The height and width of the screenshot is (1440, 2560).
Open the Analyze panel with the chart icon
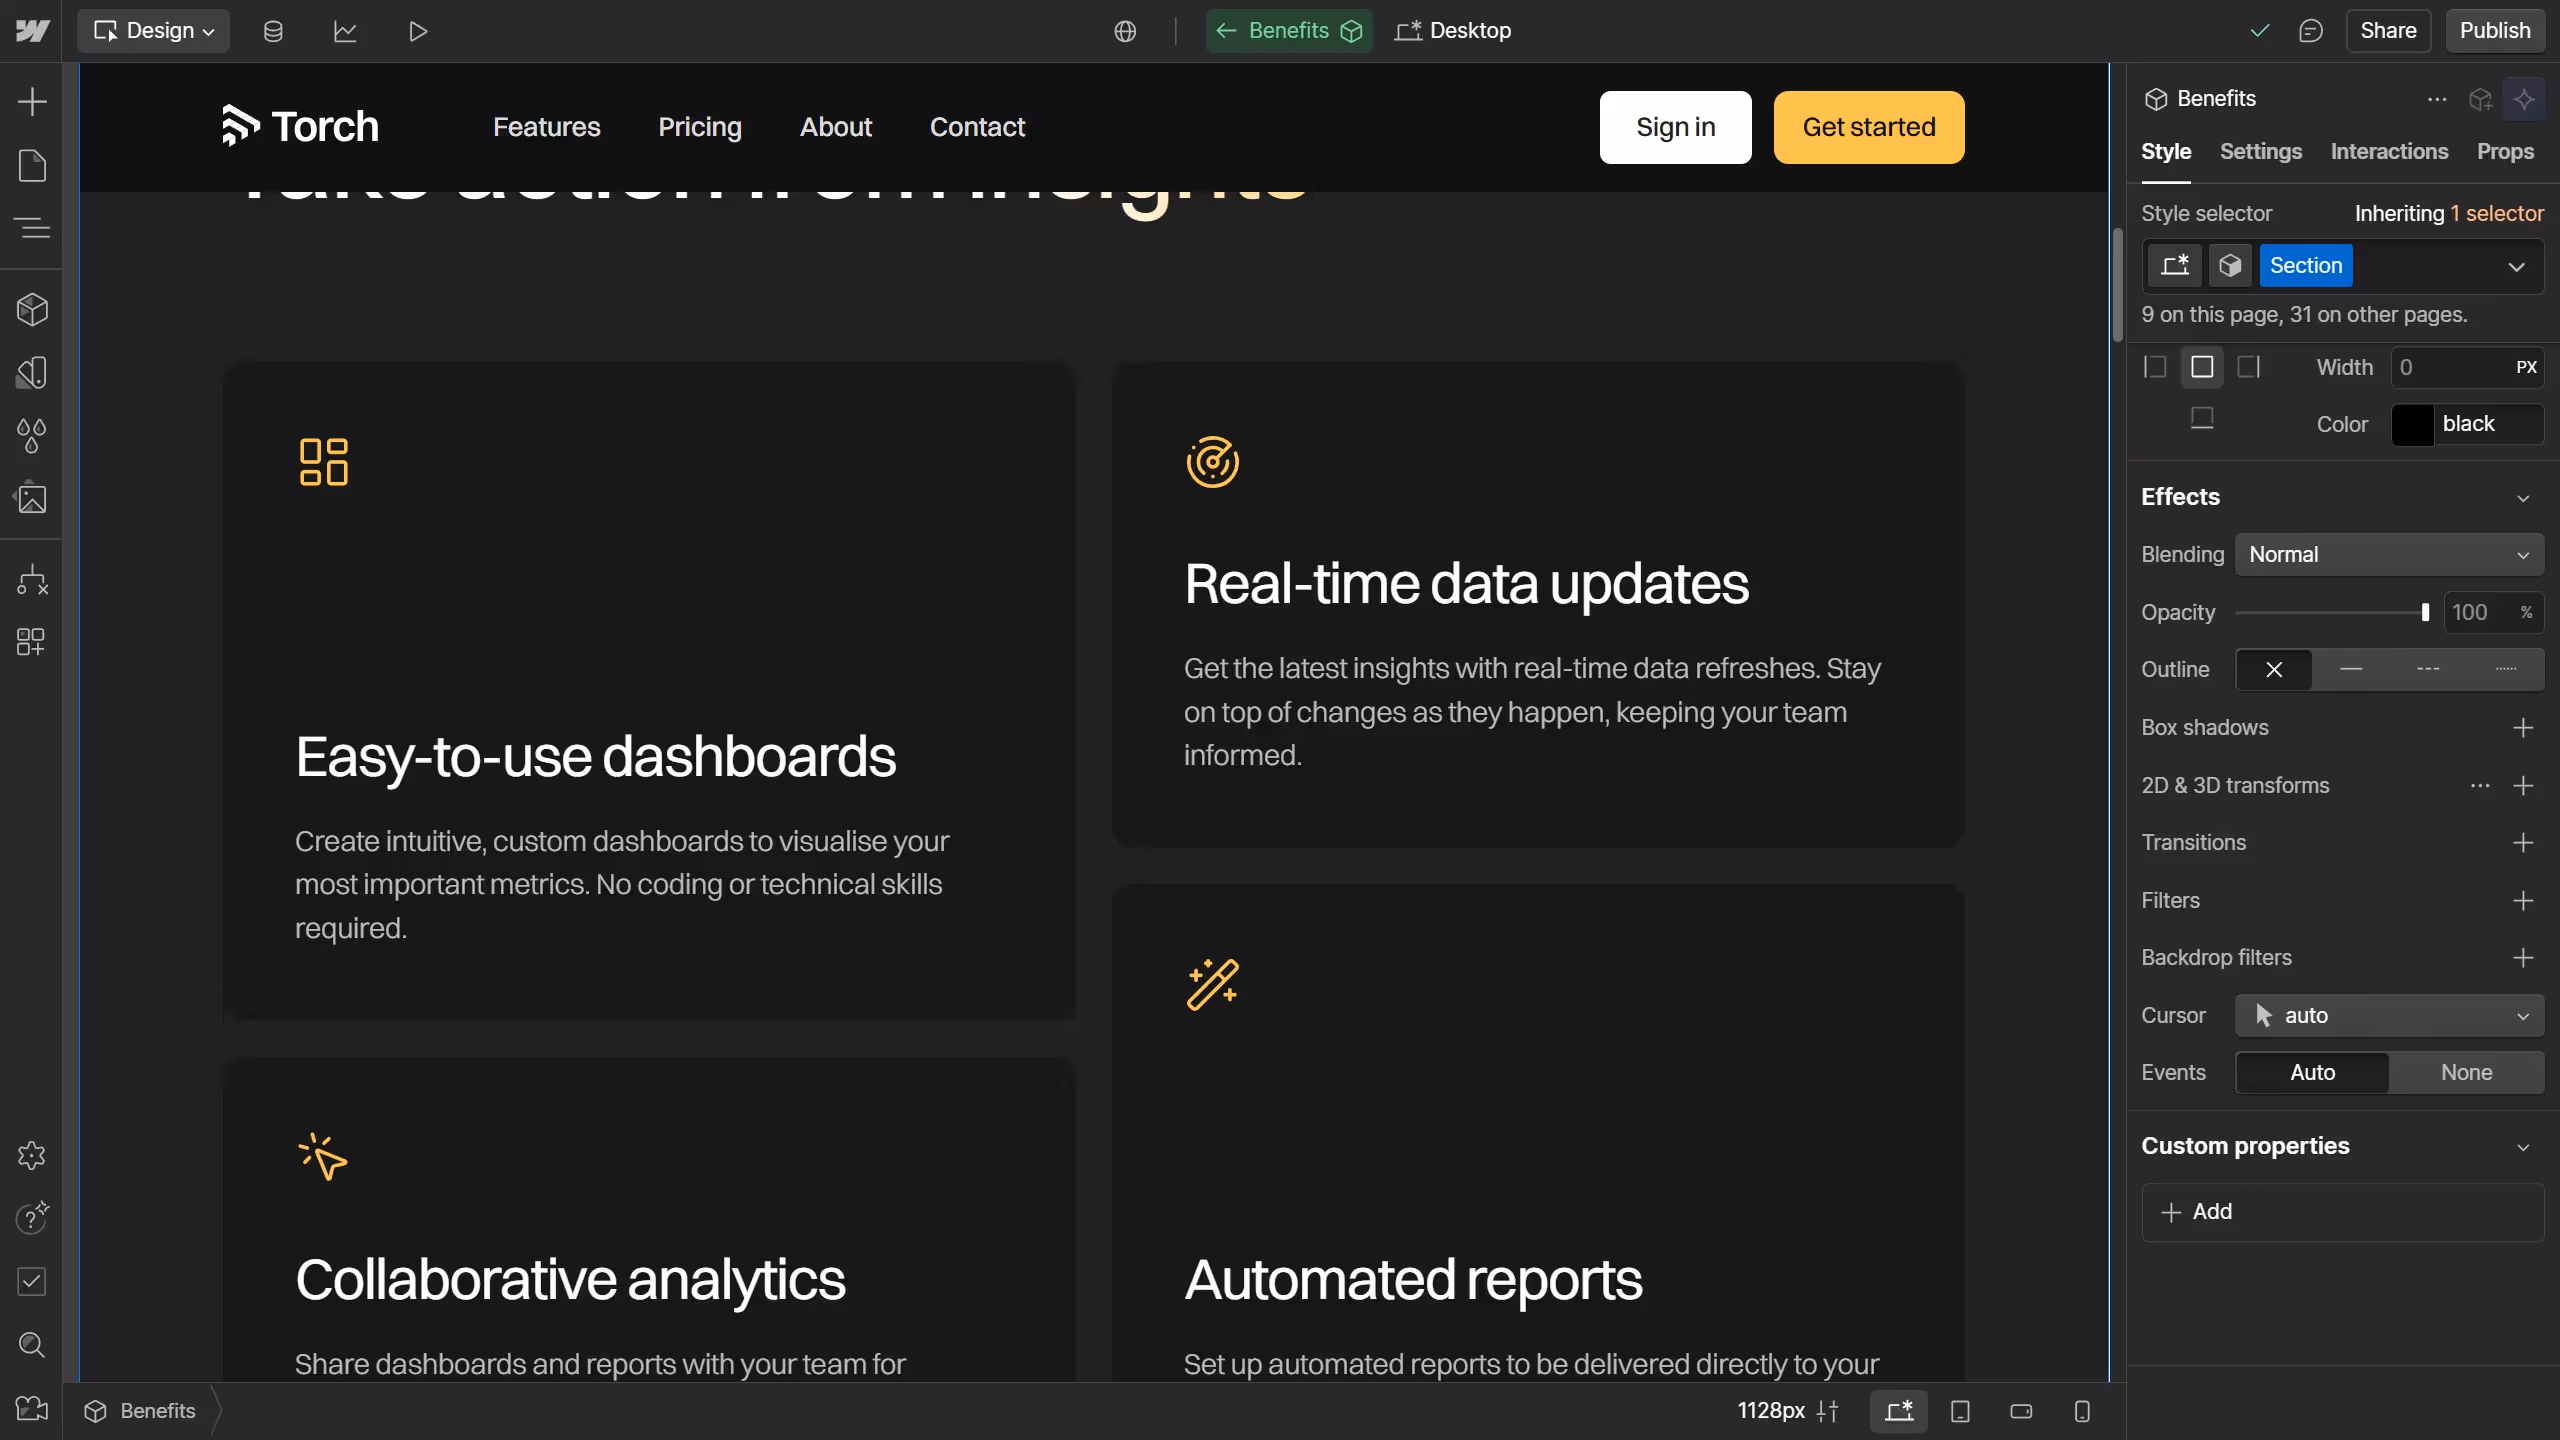[x=345, y=31]
